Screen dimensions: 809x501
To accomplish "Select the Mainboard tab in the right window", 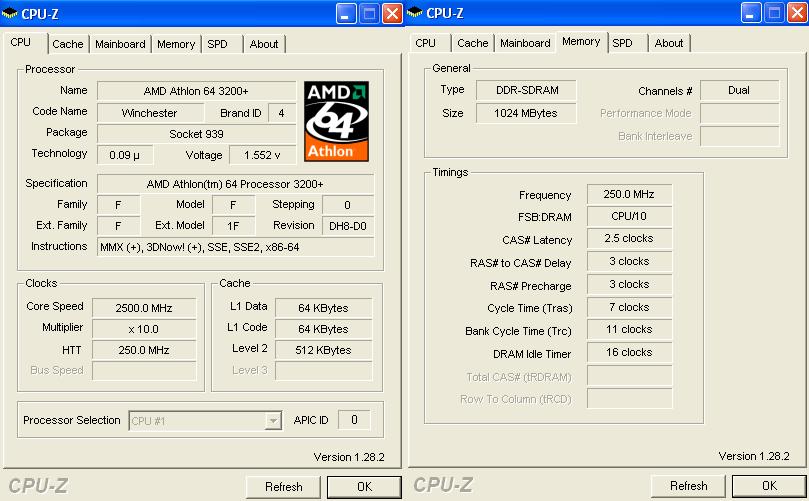I will [525, 43].
